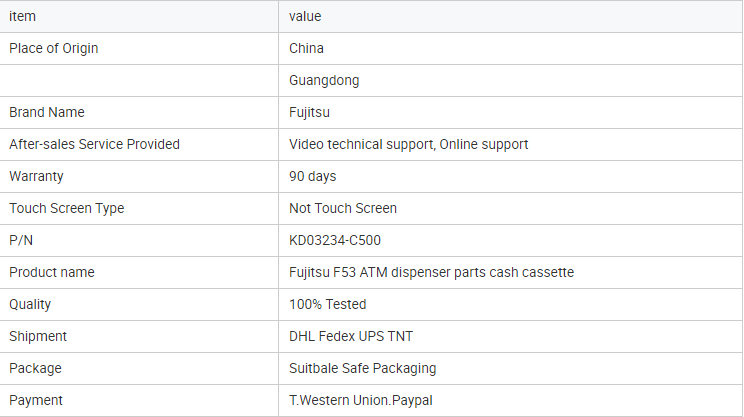The height and width of the screenshot is (417, 744).
Task: Click the '90 days' warranty value
Action: point(313,176)
